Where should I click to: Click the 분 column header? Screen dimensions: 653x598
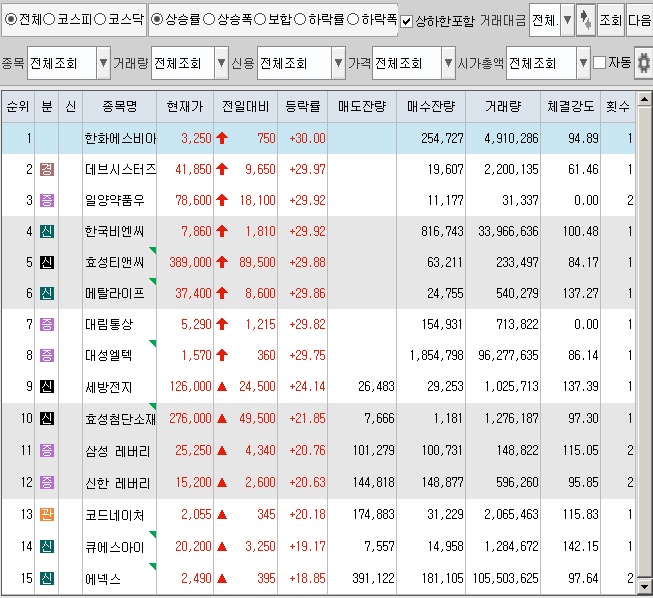[47, 107]
